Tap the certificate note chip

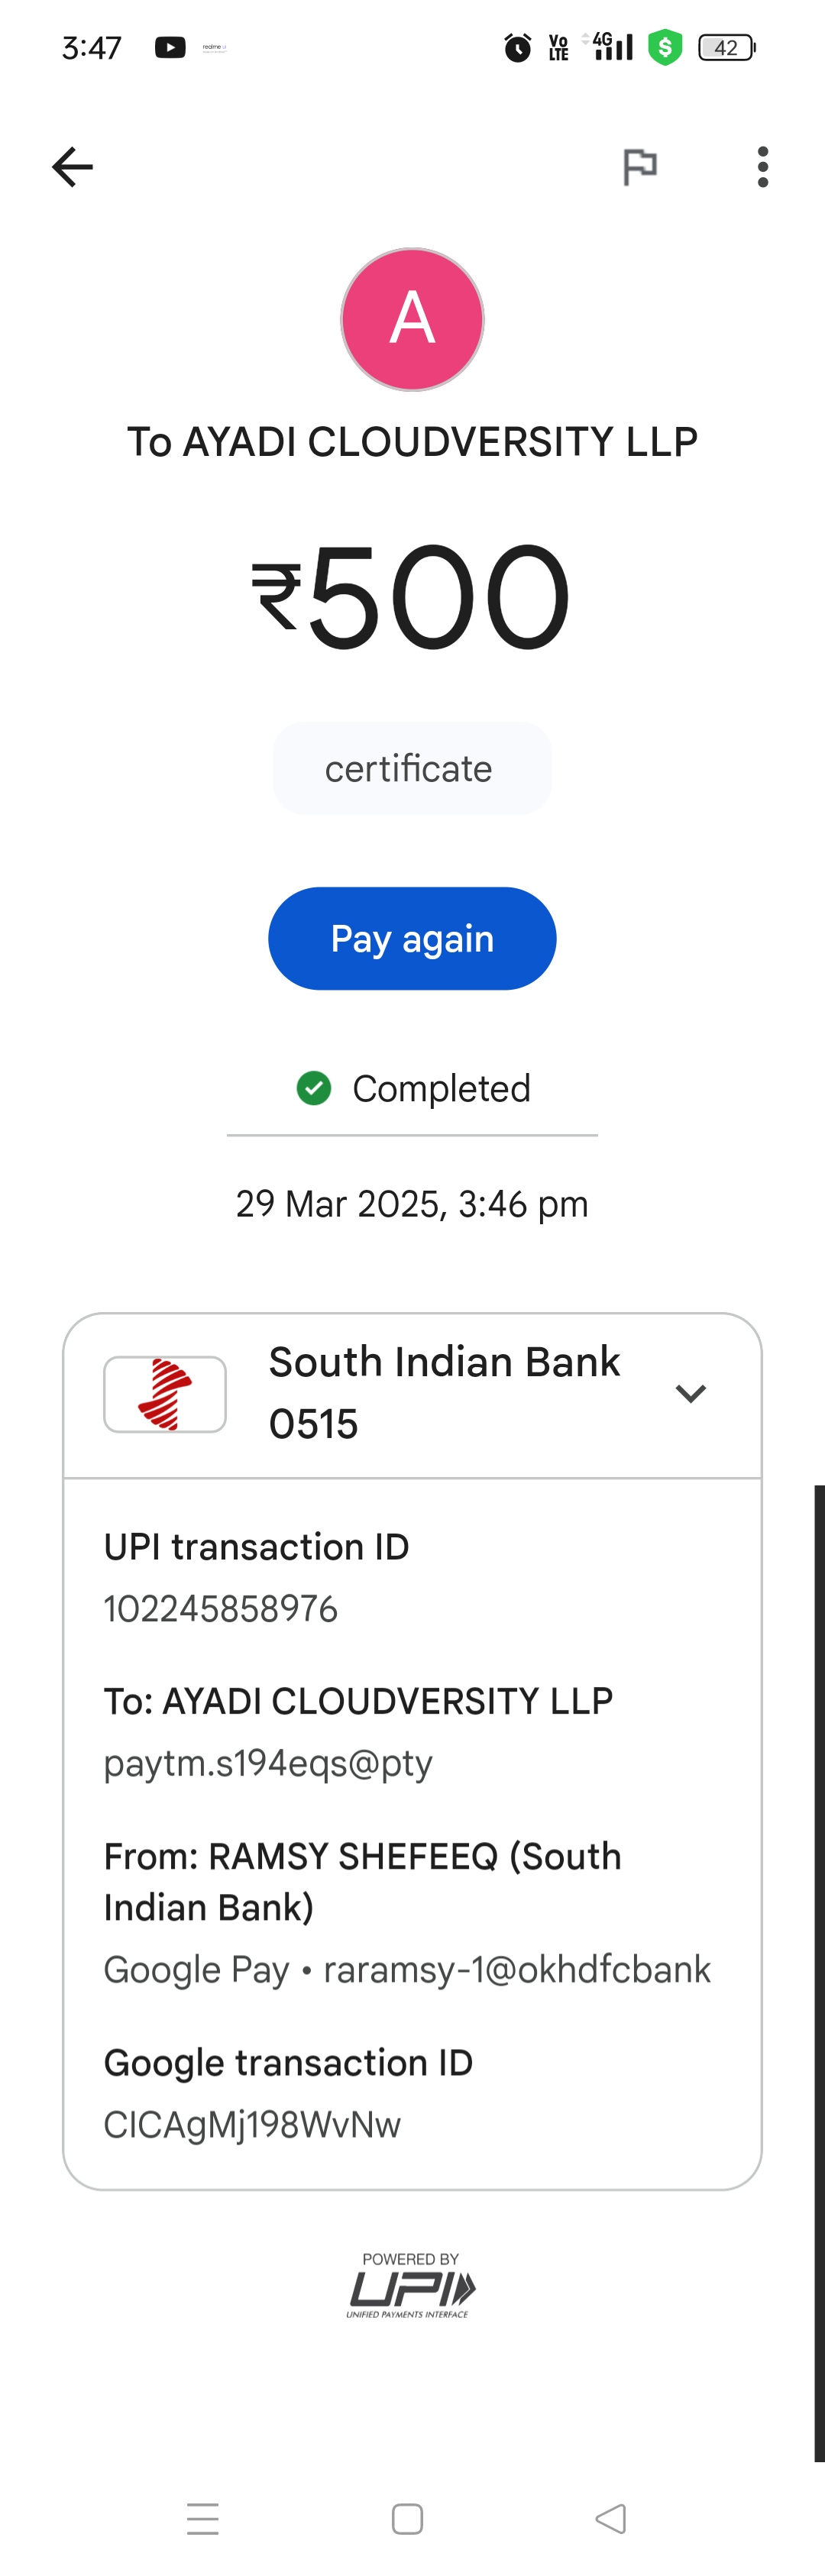pos(412,769)
